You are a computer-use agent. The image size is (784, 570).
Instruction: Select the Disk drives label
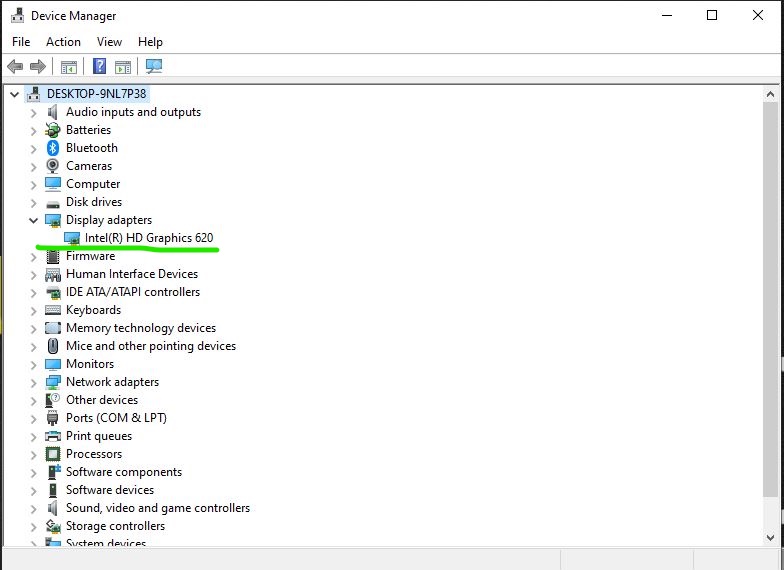pyautogui.click(x=94, y=202)
